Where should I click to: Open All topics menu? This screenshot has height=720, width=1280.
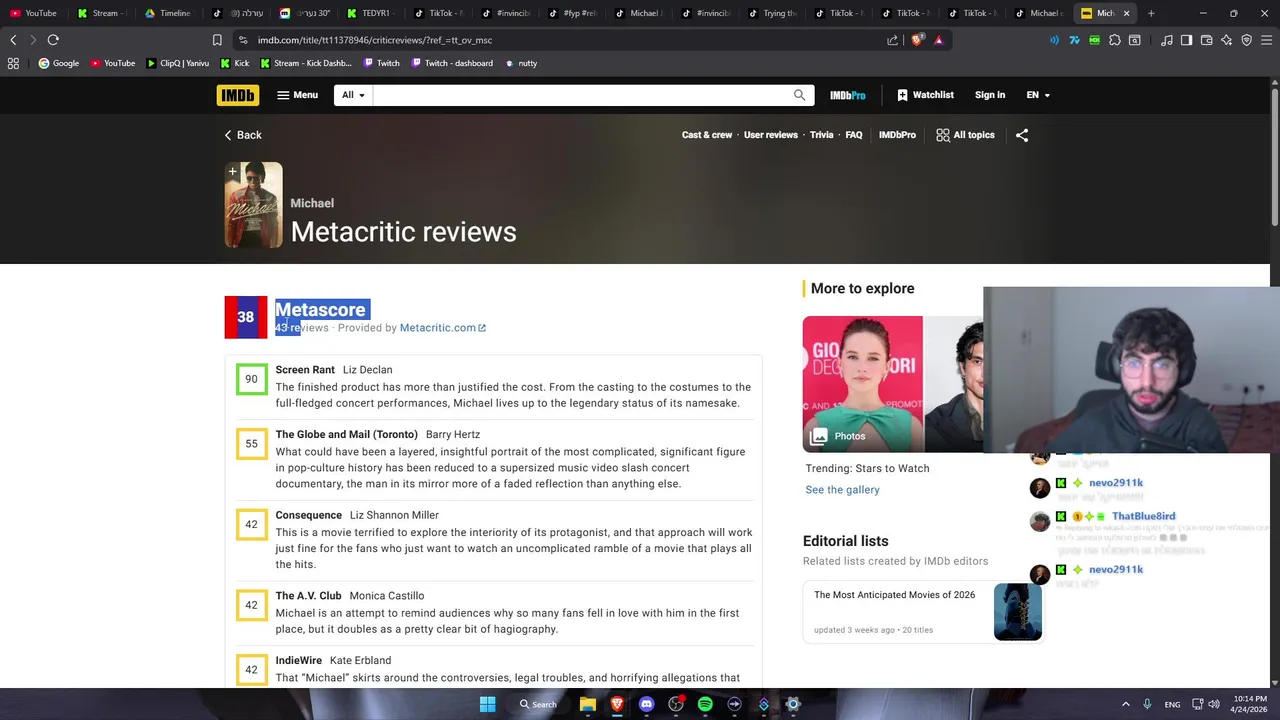[x=965, y=135]
